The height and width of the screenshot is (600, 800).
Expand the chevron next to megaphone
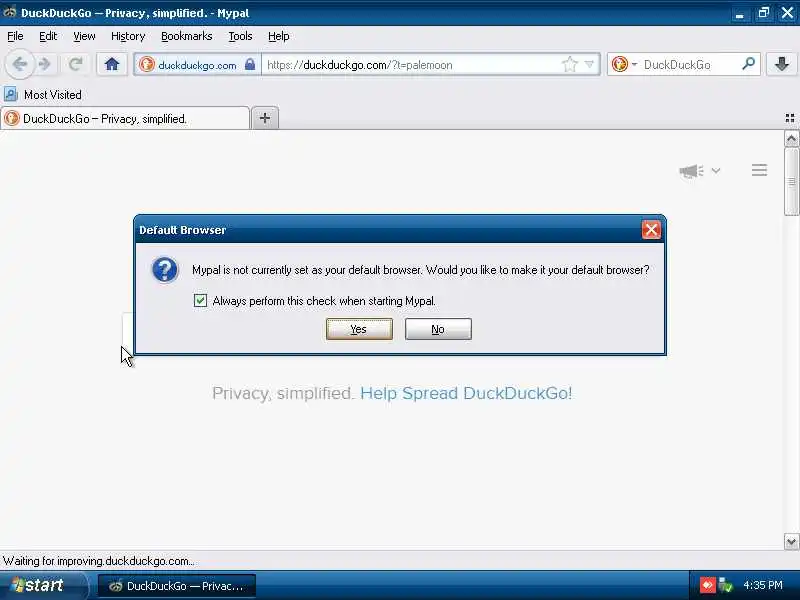click(716, 170)
